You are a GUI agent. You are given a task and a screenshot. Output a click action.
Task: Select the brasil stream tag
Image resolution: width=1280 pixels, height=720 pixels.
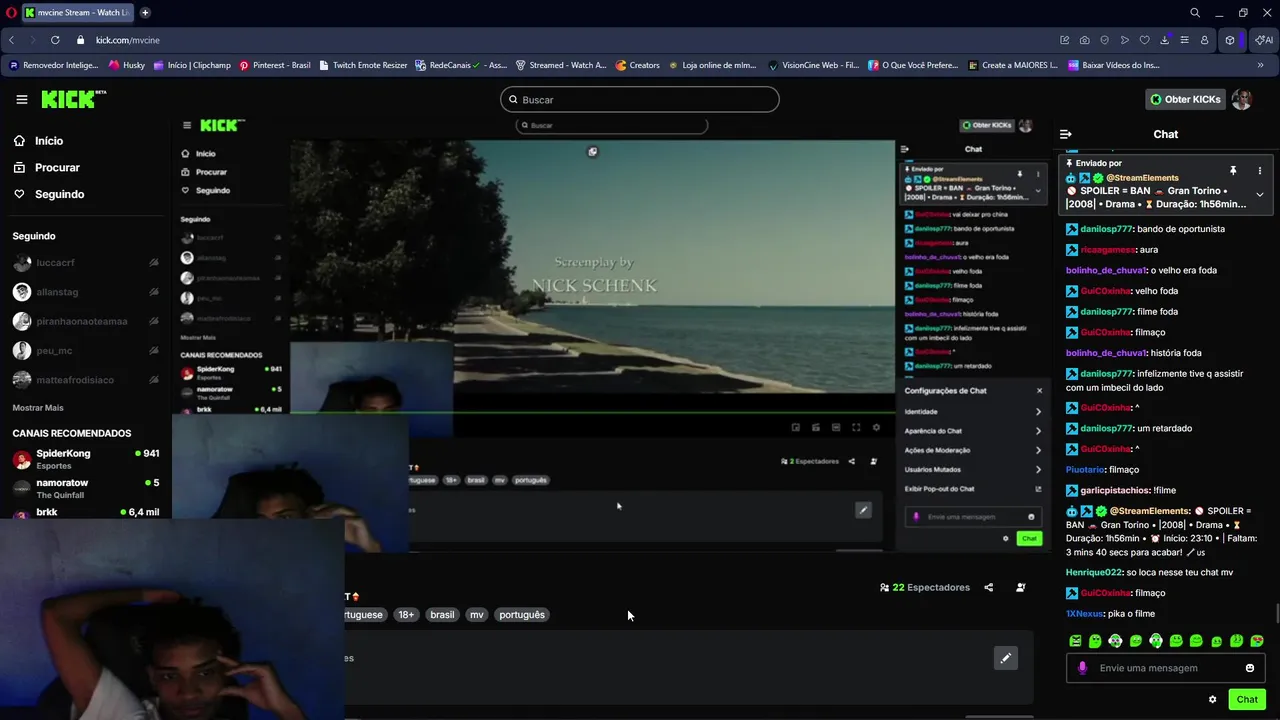[x=442, y=615]
